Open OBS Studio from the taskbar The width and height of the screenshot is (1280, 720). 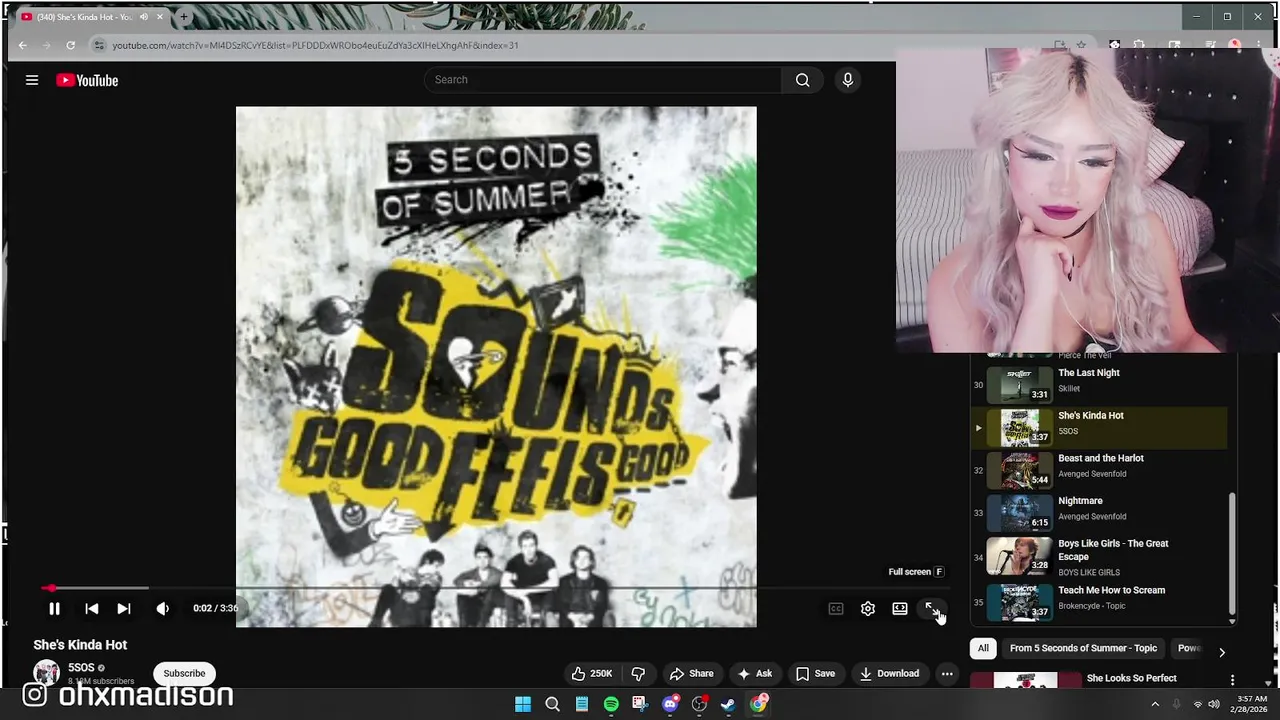(699, 704)
